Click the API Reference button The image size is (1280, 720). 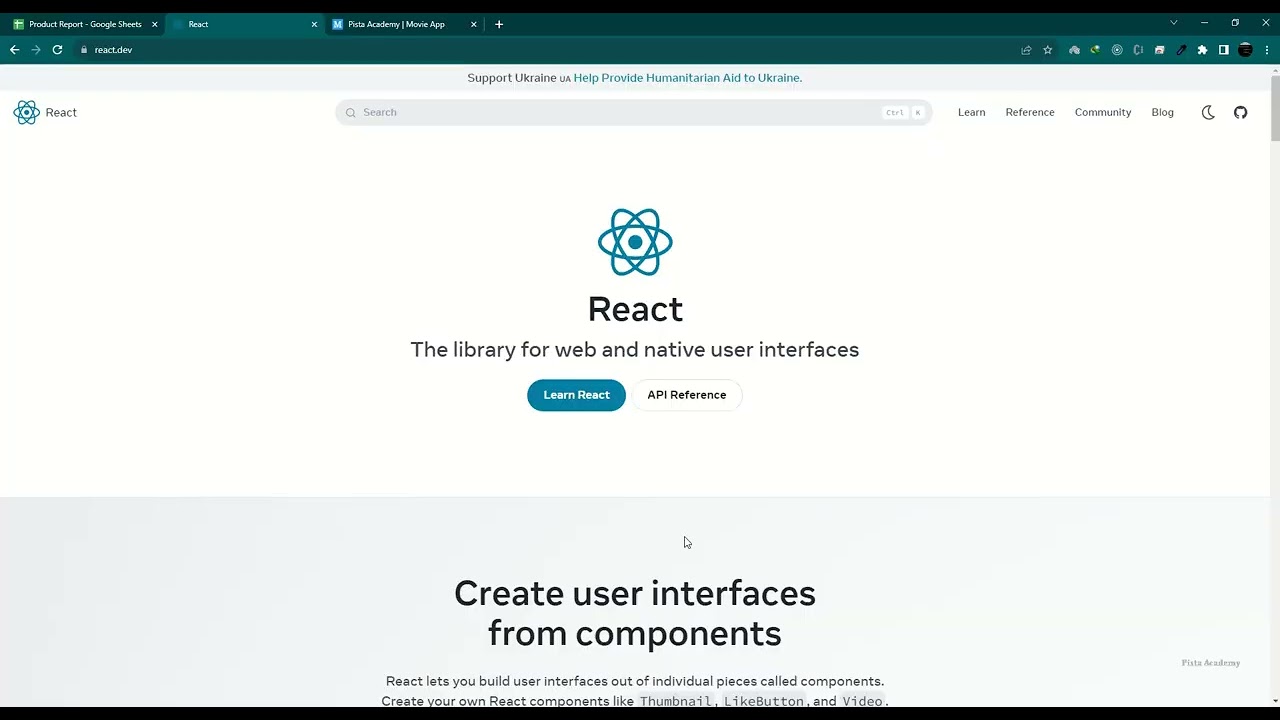[x=686, y=395]
